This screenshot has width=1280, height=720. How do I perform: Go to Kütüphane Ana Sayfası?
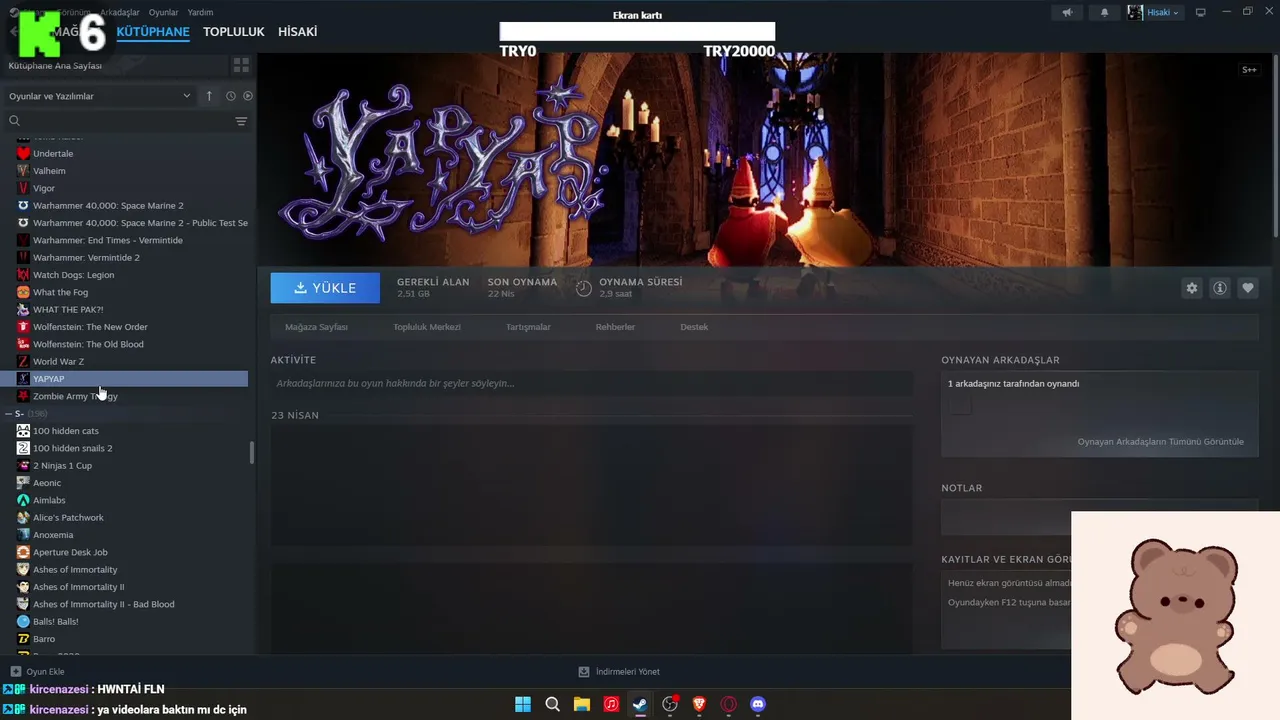point(55,66)
